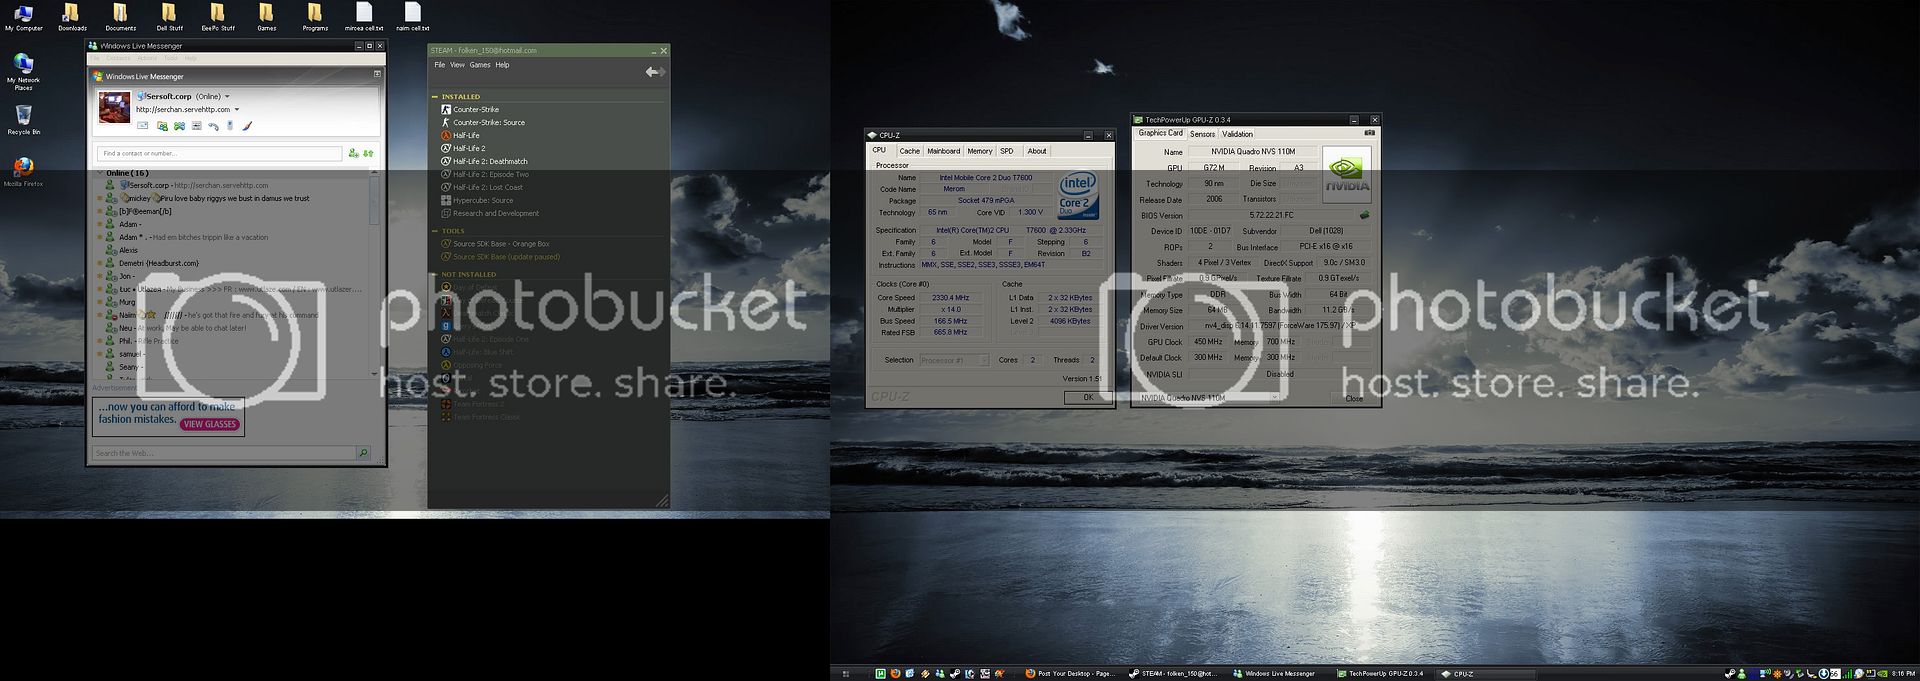The image size is (1920, 681).
Task: Open the Recycle Bin
Action: pos(23,120)
